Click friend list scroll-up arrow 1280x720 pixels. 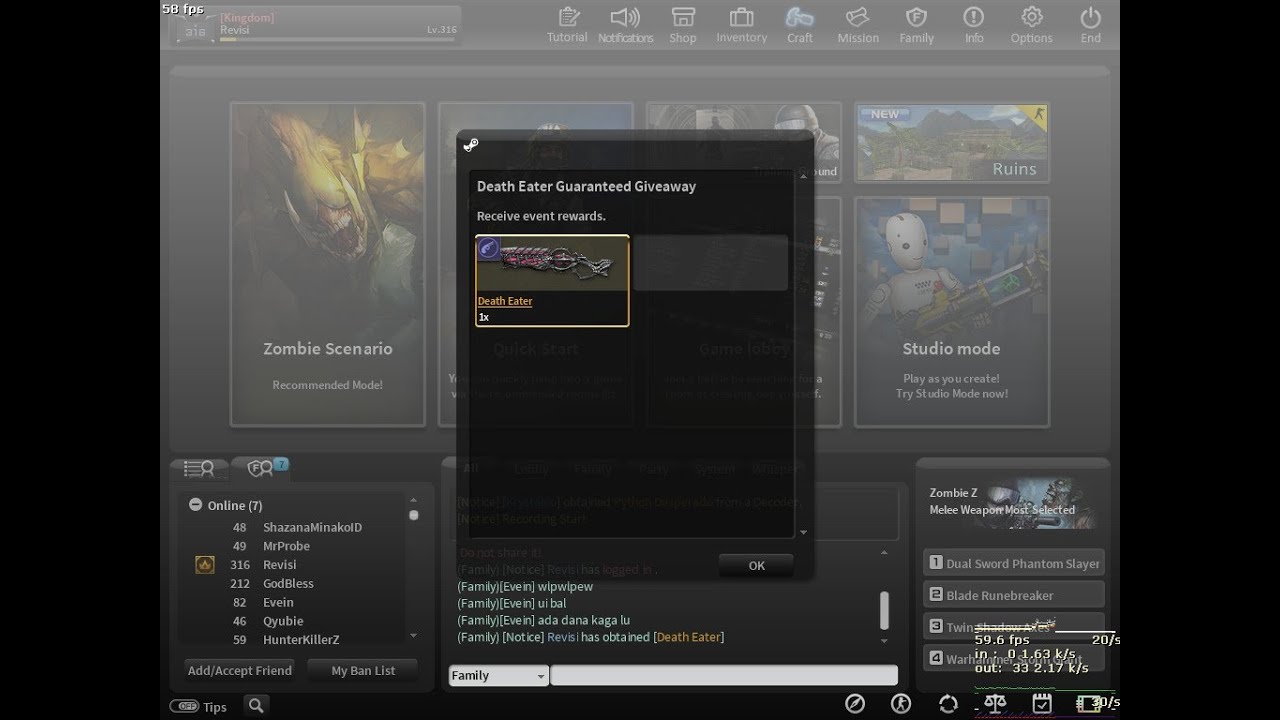(413, 500)
